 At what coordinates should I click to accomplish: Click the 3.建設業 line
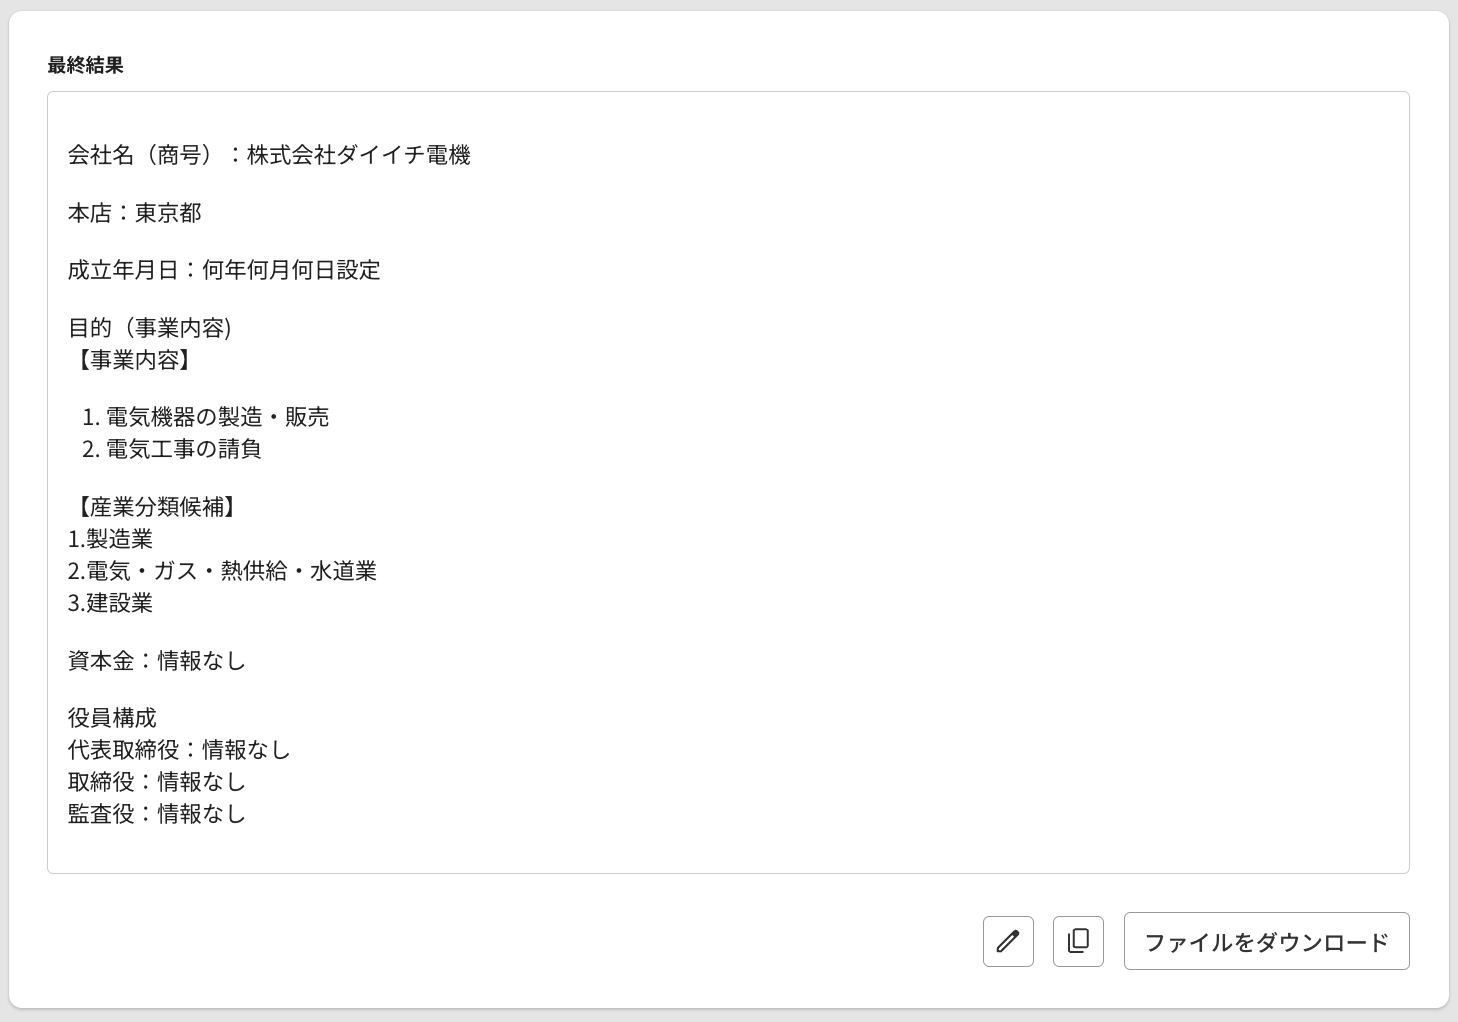click(x=110, y=603)
